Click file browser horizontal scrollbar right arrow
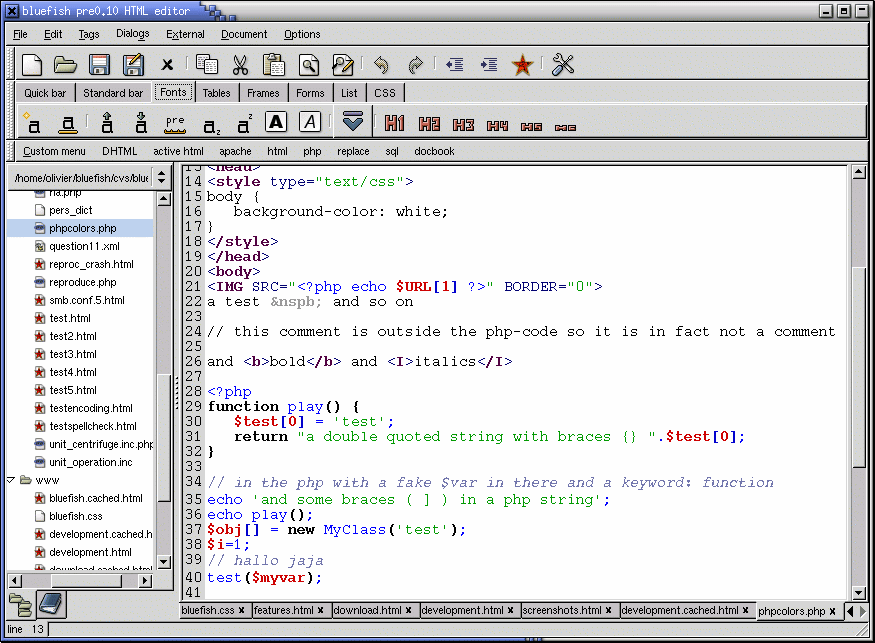875x643 pixels. point(145,581)
